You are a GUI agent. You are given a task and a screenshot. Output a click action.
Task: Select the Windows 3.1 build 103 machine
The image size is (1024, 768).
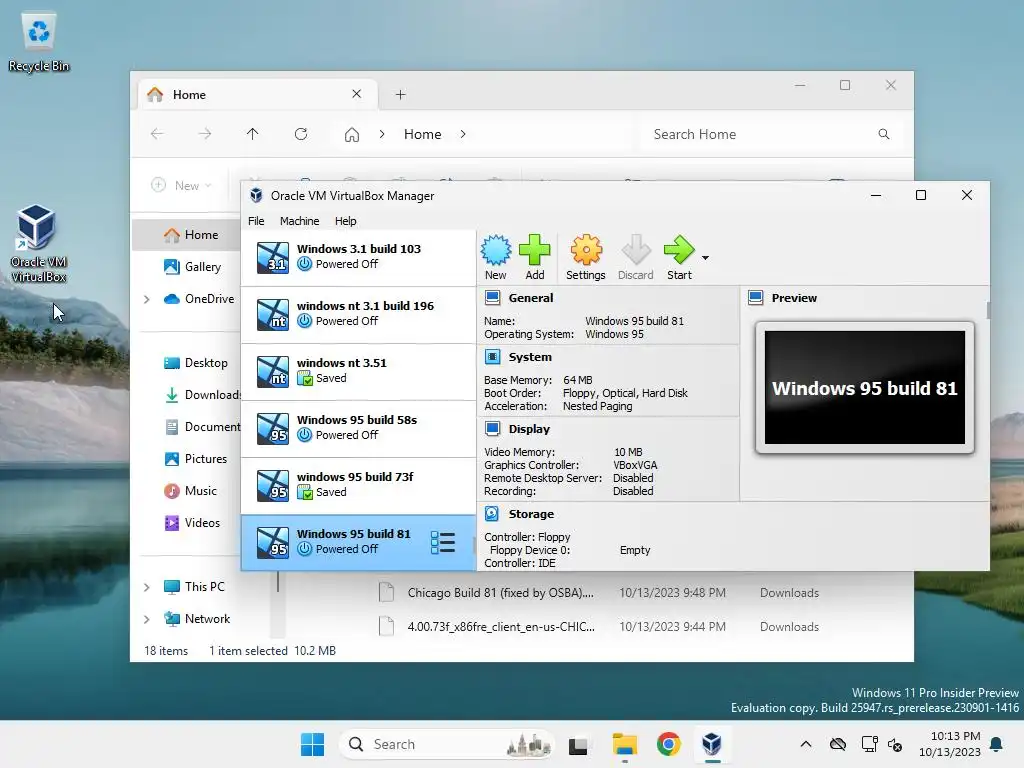tap(359, 257)
